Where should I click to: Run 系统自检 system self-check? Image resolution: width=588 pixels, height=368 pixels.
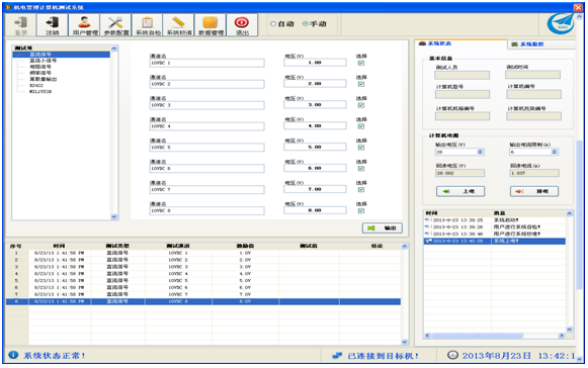pyautogui.click(x=147, y=25)
